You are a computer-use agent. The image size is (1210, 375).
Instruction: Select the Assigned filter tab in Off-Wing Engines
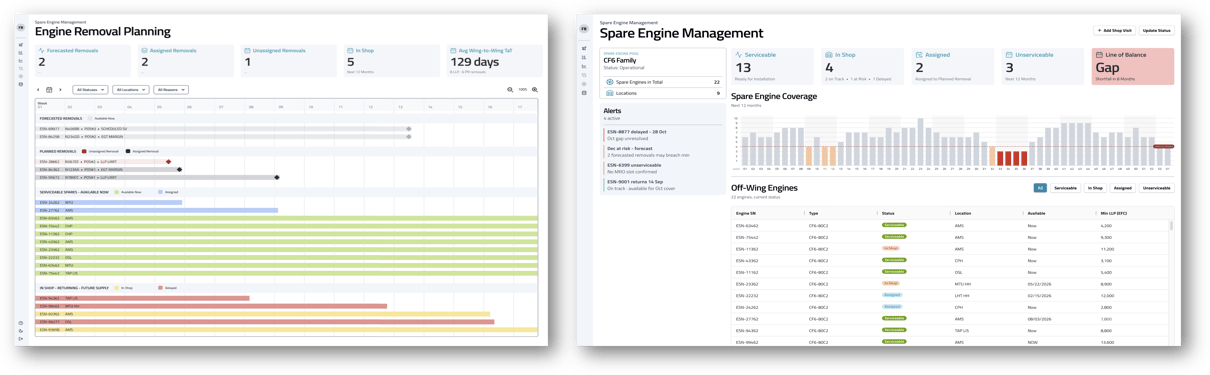pyautogui.click(x=1123, y=188)
